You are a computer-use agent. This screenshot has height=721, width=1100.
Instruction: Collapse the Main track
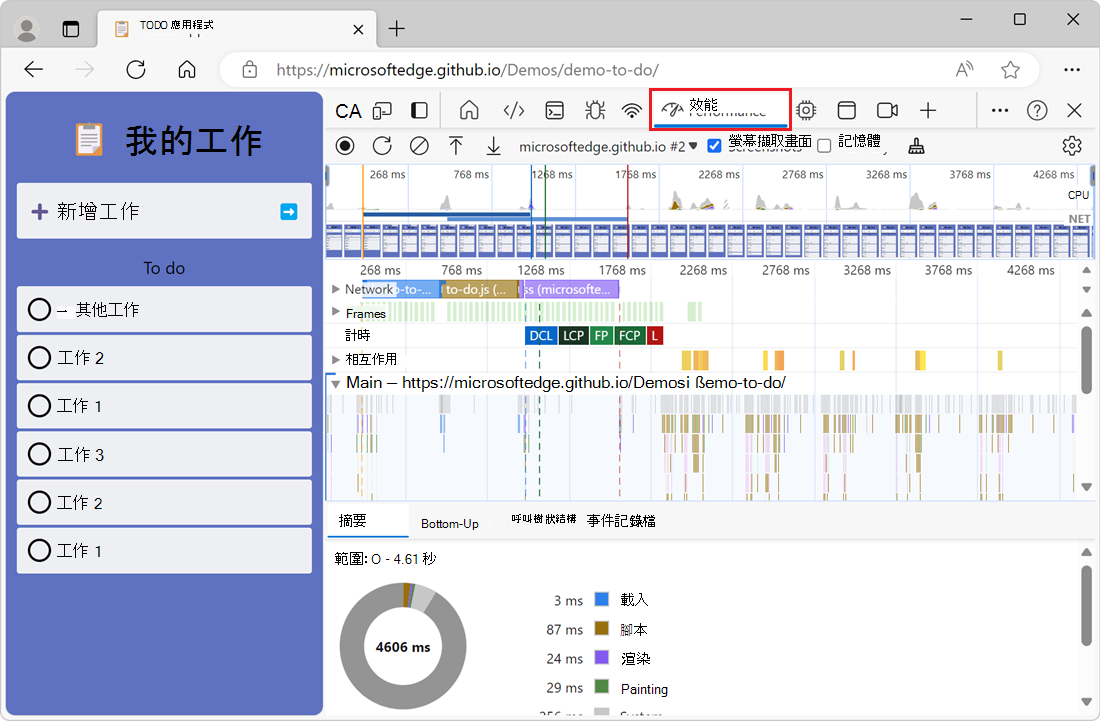click(336, 383)
